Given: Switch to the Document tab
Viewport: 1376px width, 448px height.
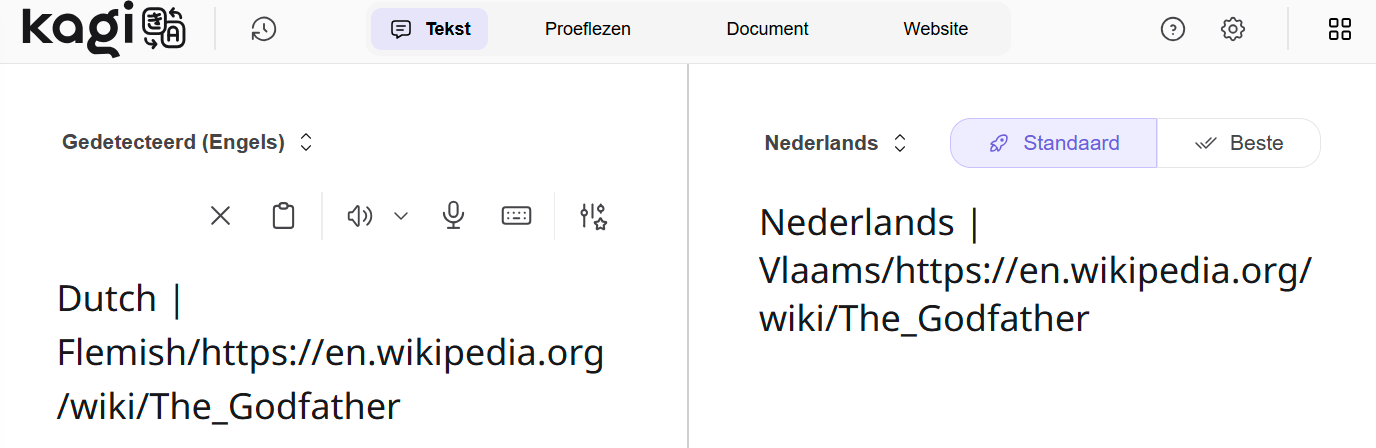Looking at the screenshot, I should coord(767,29).
